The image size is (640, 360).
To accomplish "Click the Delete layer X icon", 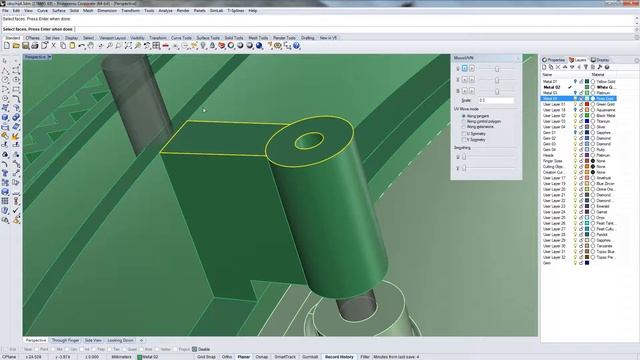I will click(x=558, y=67).
